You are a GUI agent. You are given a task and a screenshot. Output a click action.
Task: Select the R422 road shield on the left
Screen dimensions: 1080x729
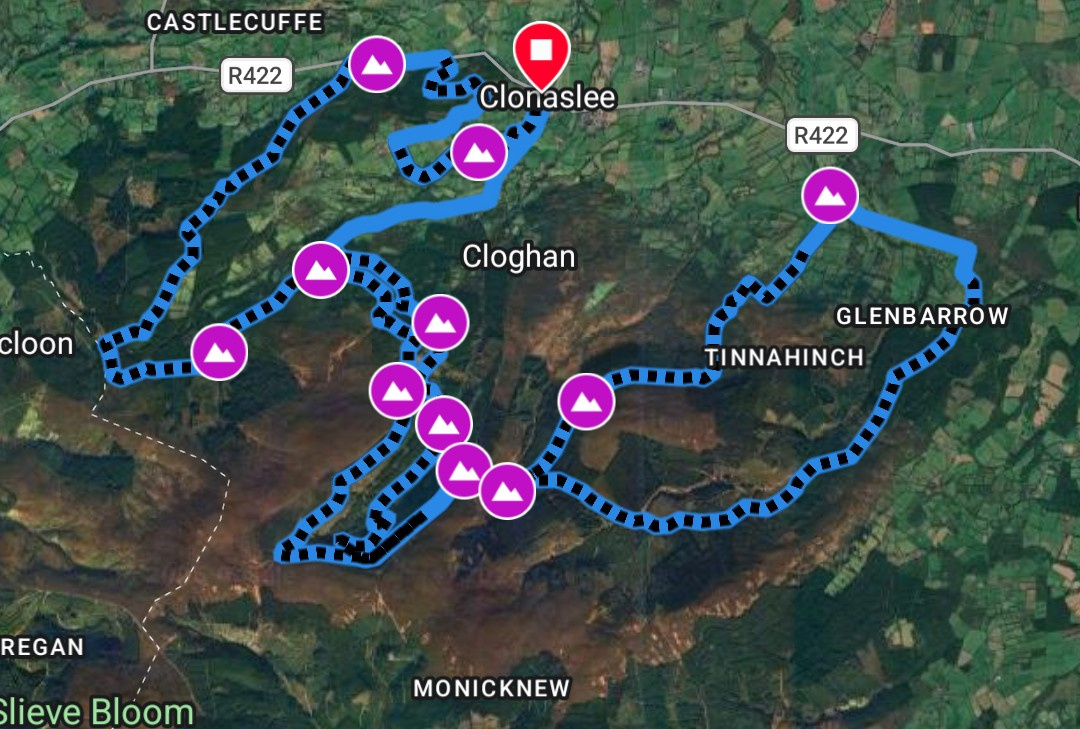(256, 75)
